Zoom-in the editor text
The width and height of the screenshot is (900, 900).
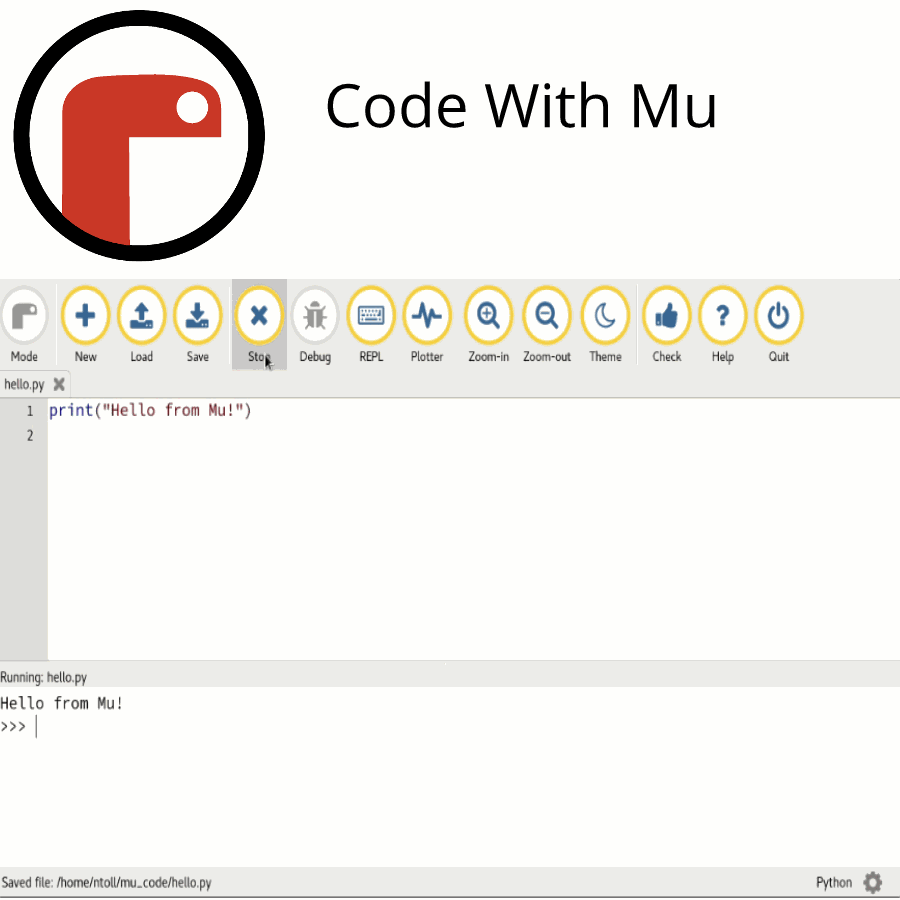click(488, 317)
